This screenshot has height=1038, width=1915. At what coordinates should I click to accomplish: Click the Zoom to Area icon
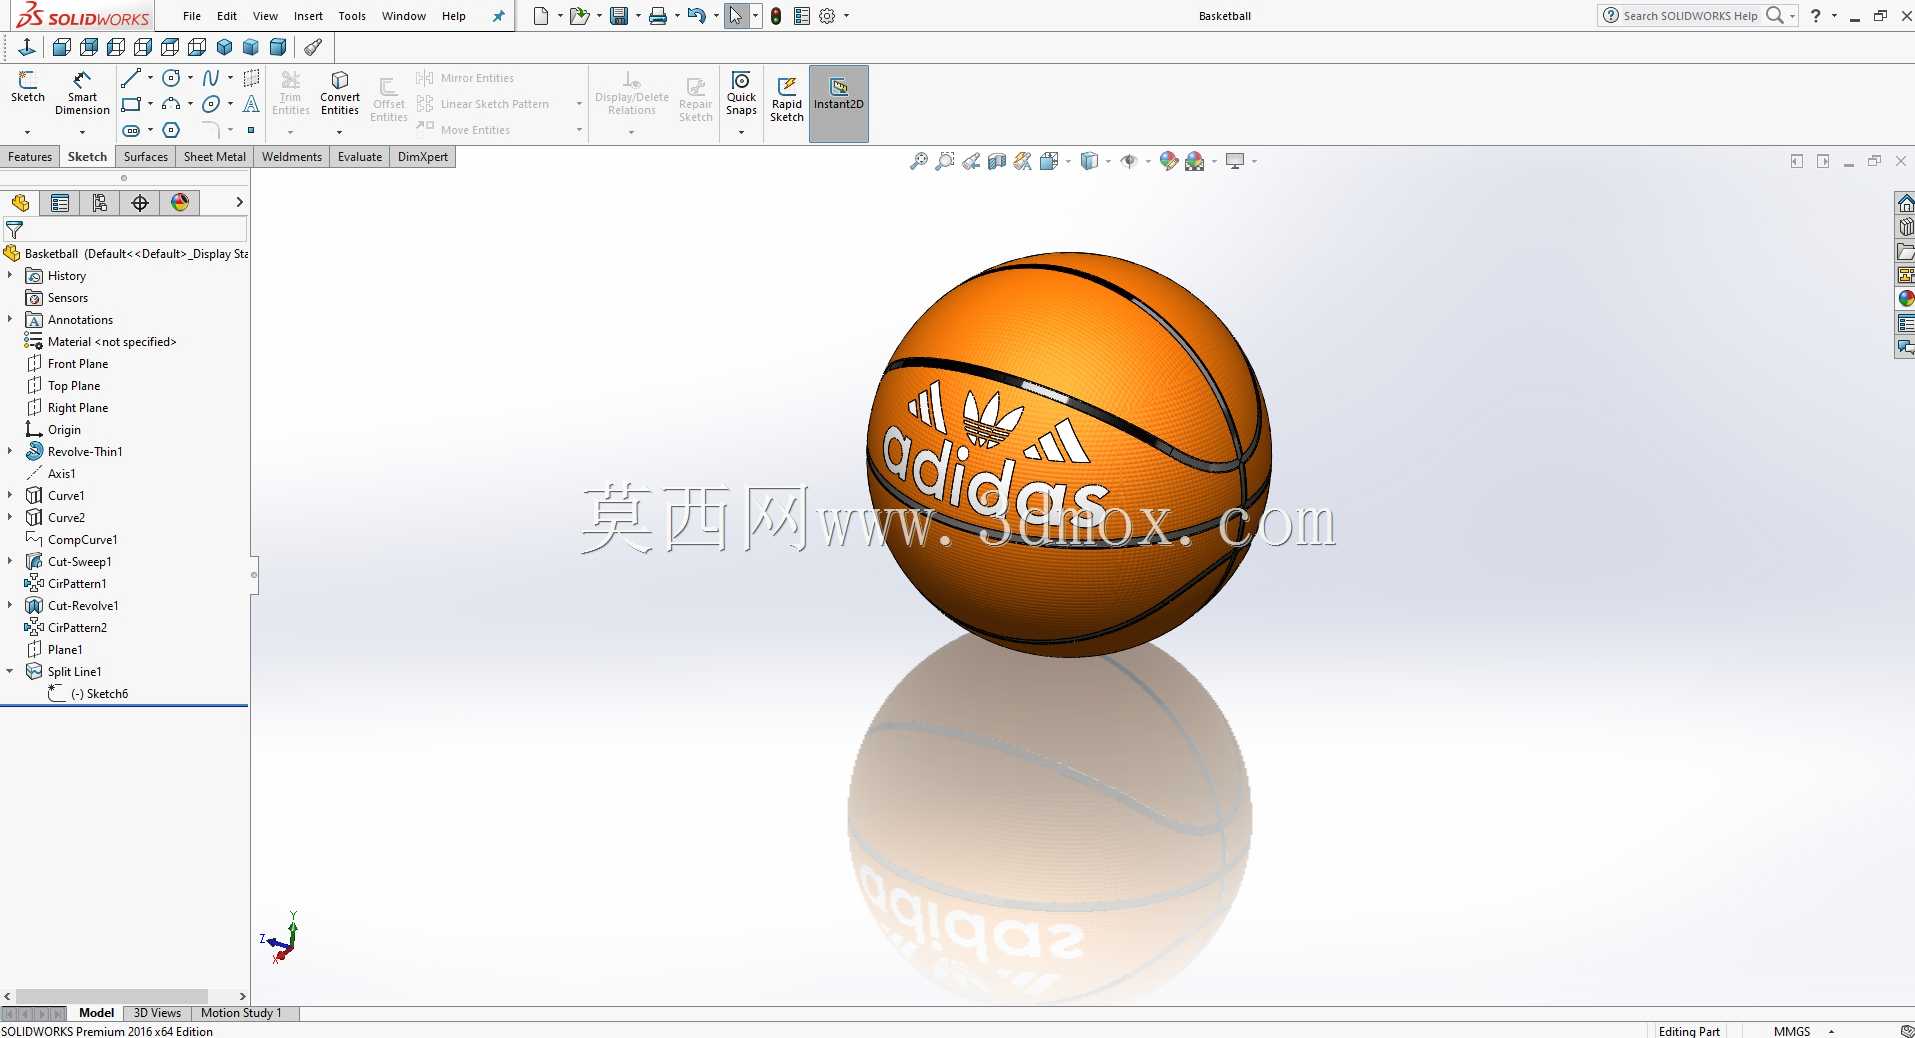(x=944, y=161)
